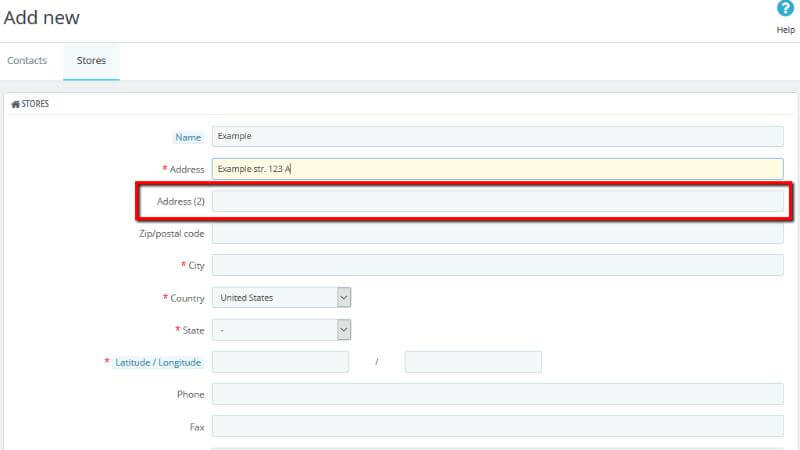Click the City input field
The height and width of the screenshot is (450, 800).
[497, 265]
